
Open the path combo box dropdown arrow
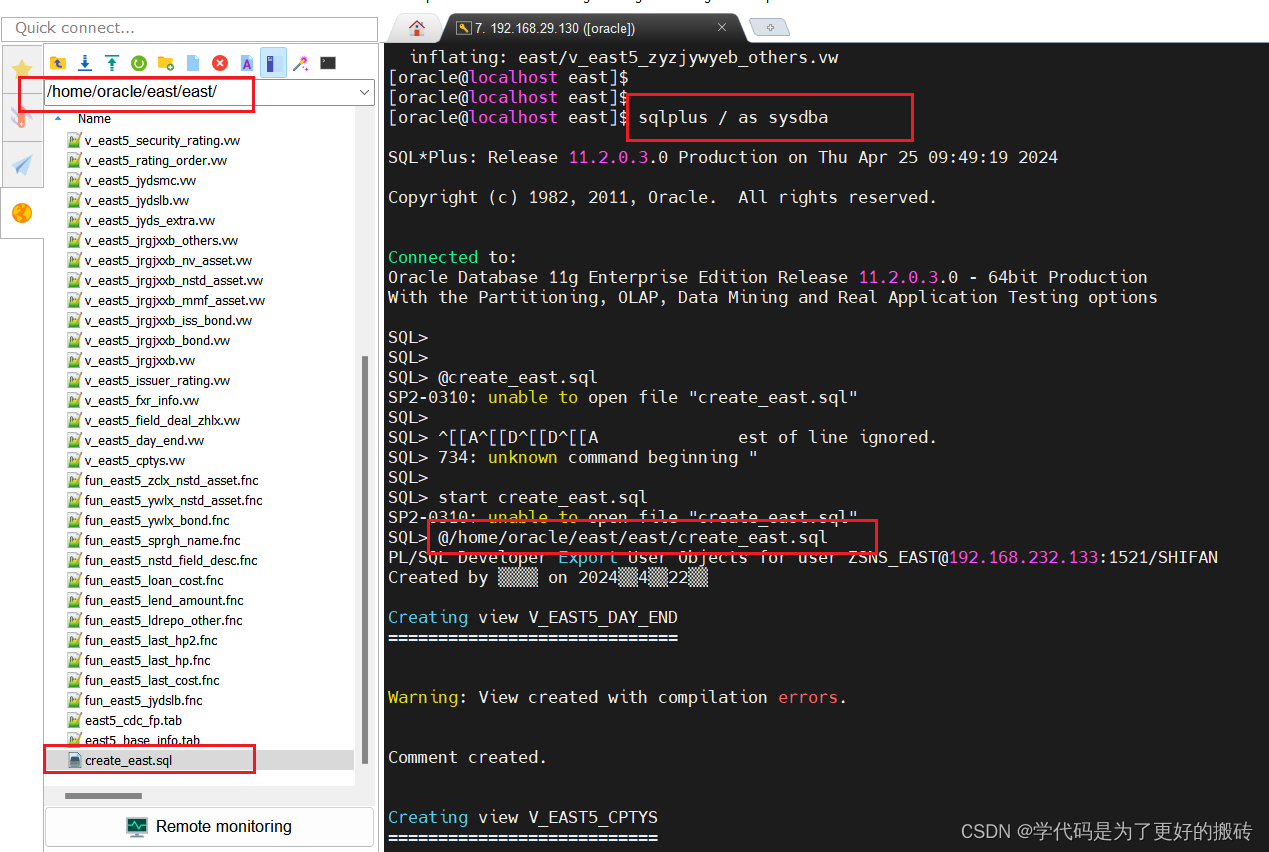pos(365,92)
